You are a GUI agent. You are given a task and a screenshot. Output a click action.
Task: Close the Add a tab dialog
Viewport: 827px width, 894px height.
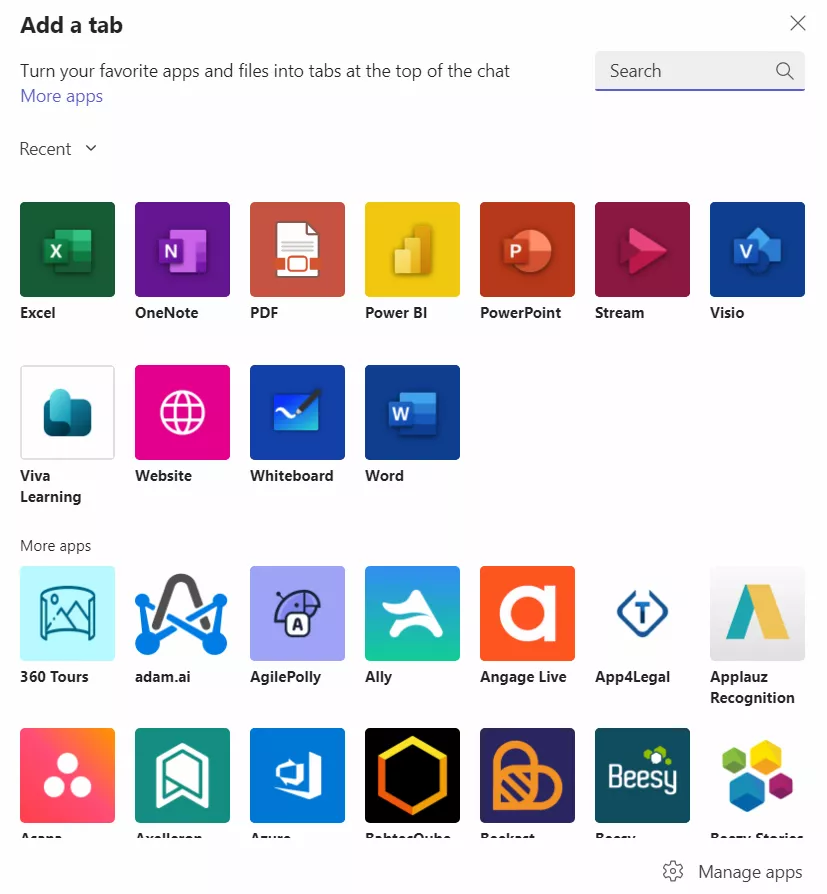798,23
